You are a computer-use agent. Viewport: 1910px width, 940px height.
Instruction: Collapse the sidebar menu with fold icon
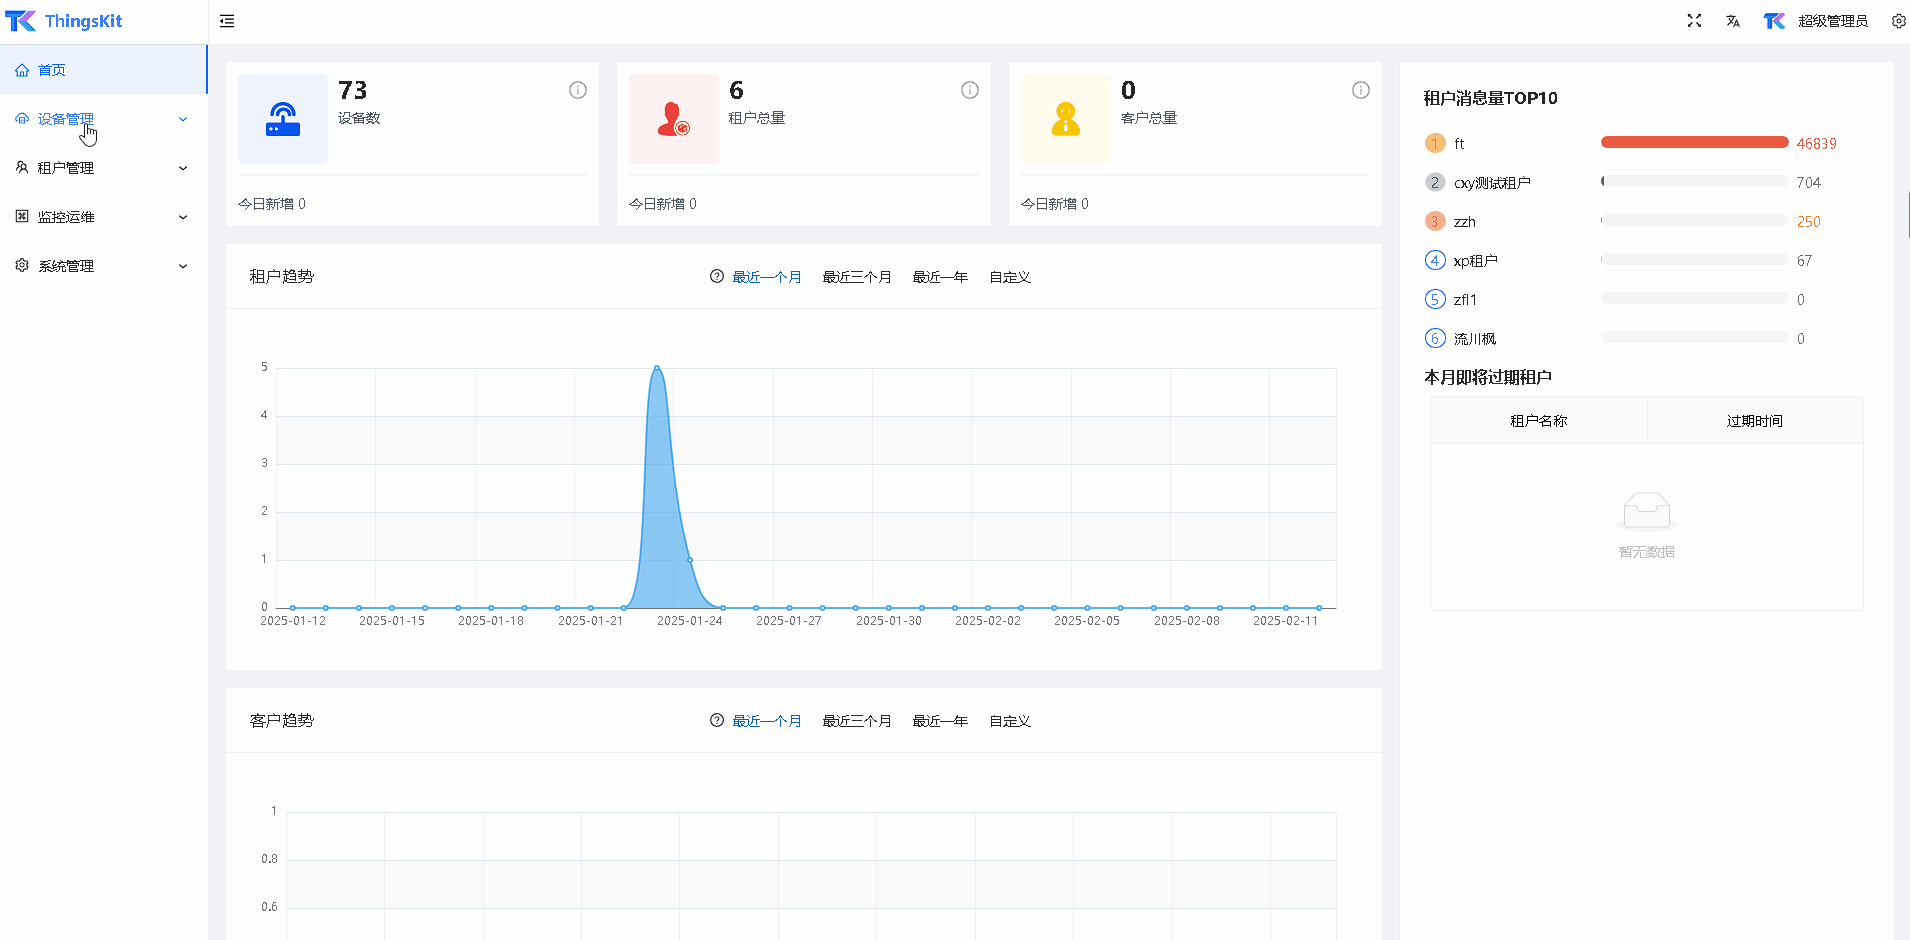coord(227,21)
